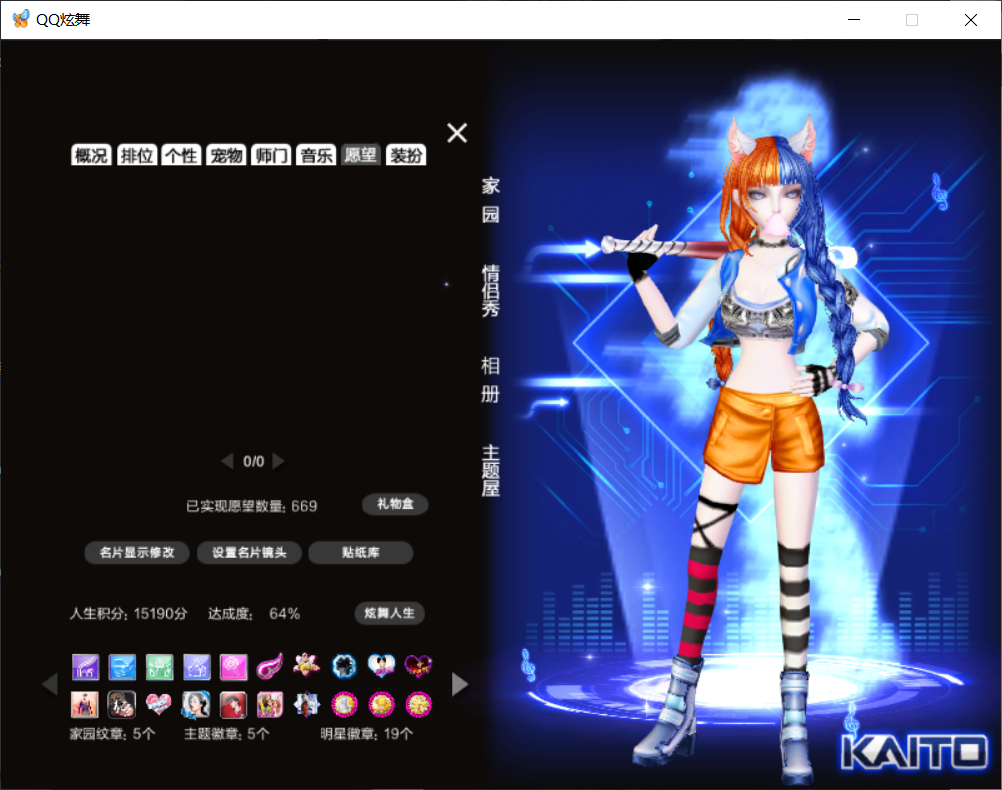Select the pink heart star badge
The height and width of the screenshot is (790, 1002).
point(158,704)
